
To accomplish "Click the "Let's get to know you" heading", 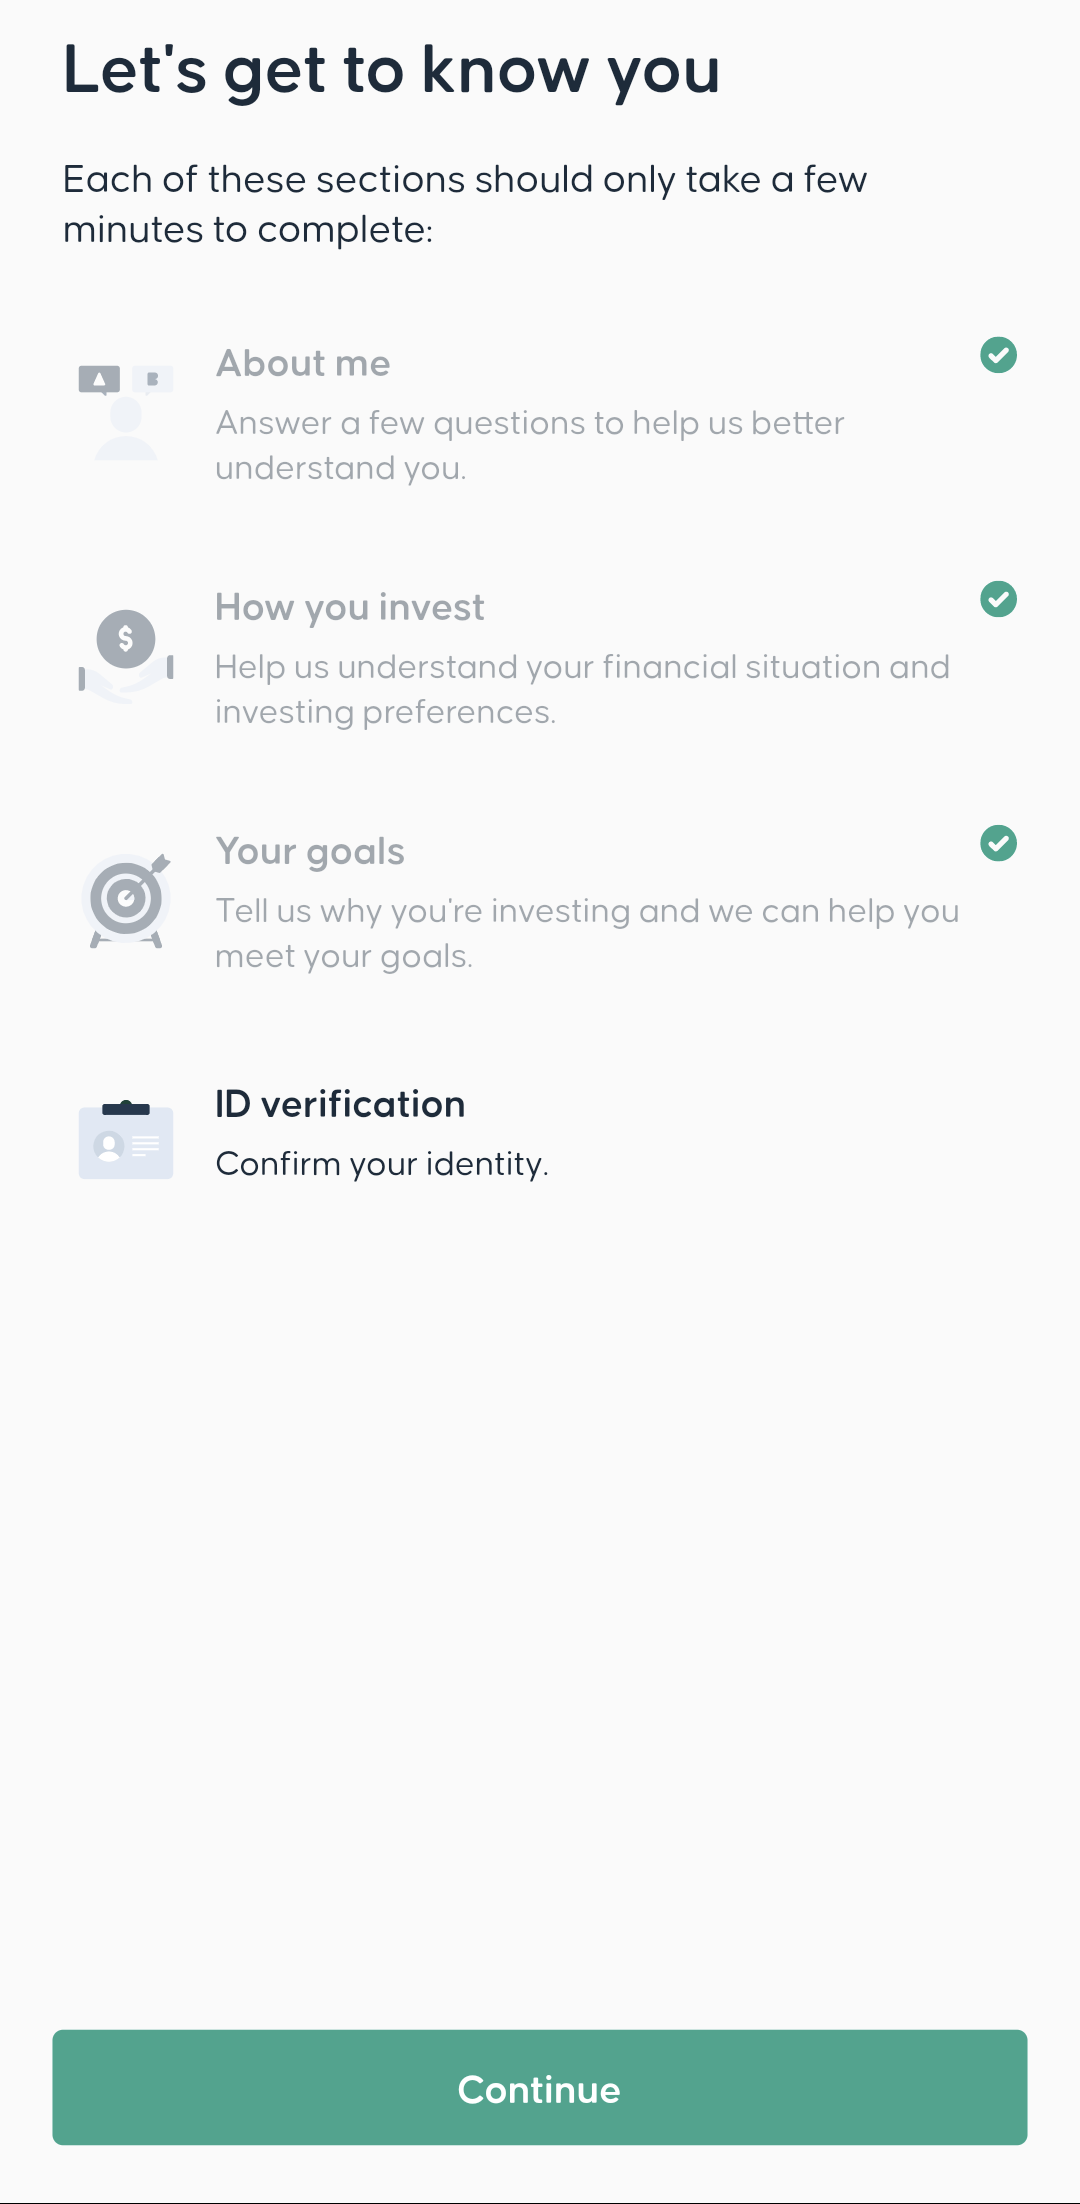I will [x=391, y=70].
